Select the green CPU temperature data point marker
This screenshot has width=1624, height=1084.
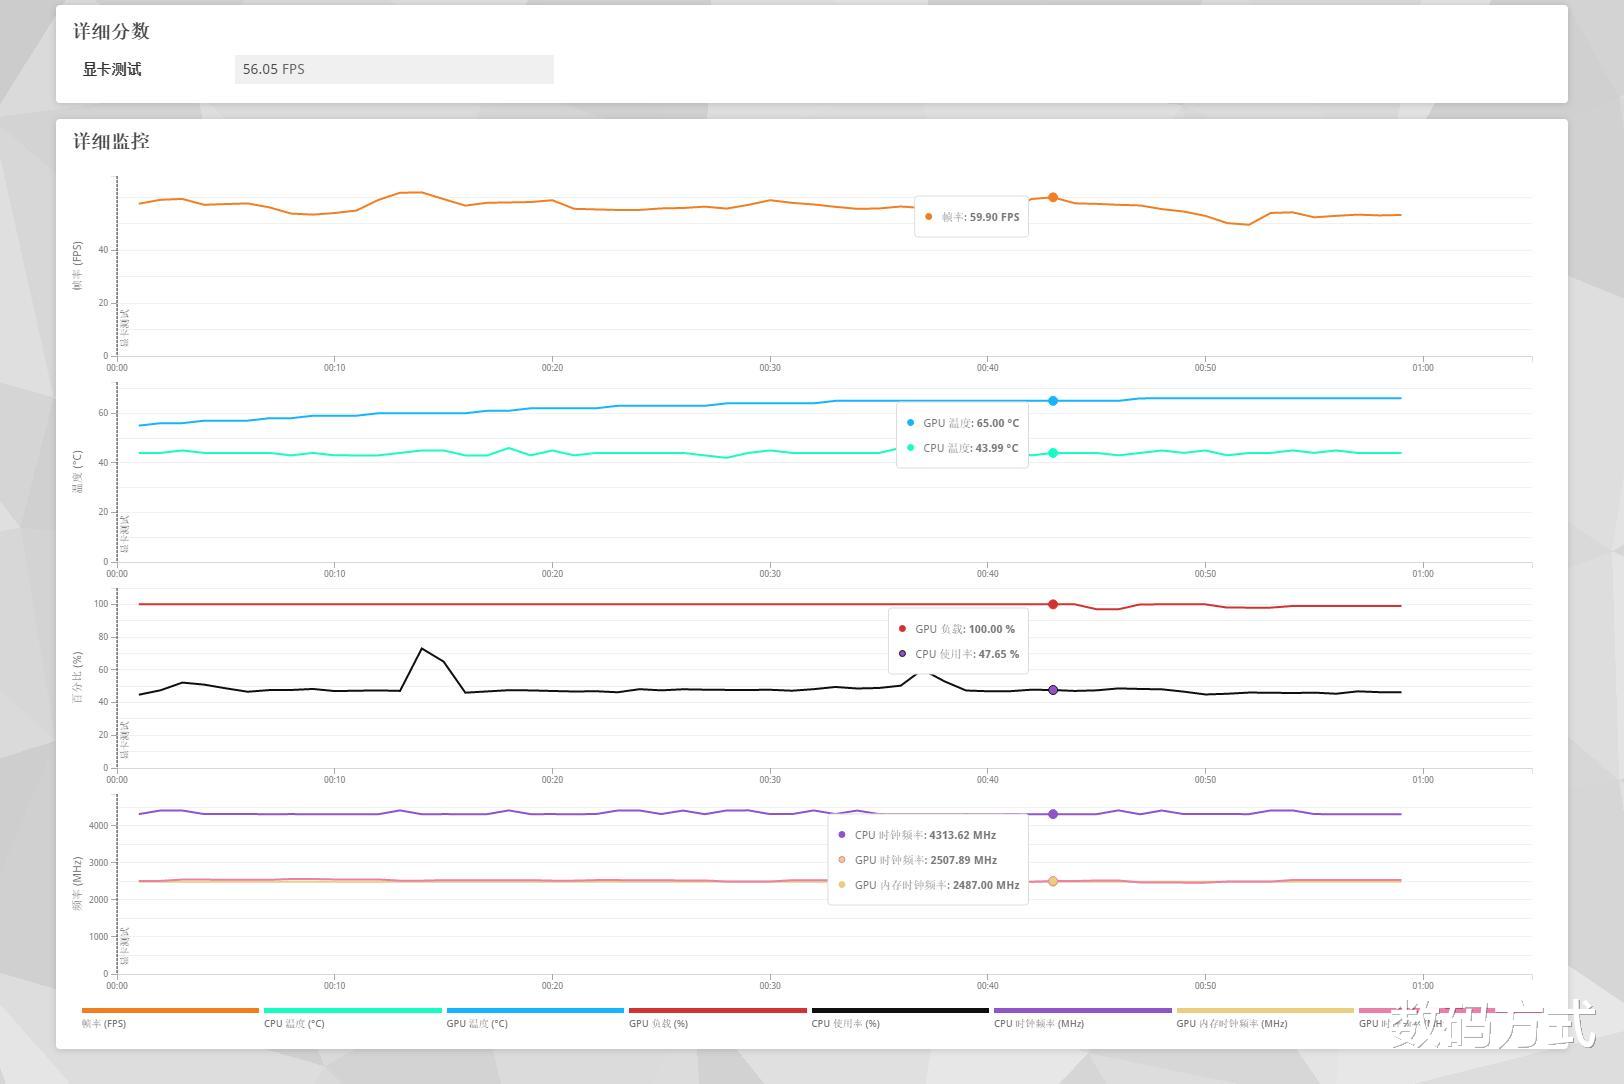pyautogui.click(x=1053, y=453)
